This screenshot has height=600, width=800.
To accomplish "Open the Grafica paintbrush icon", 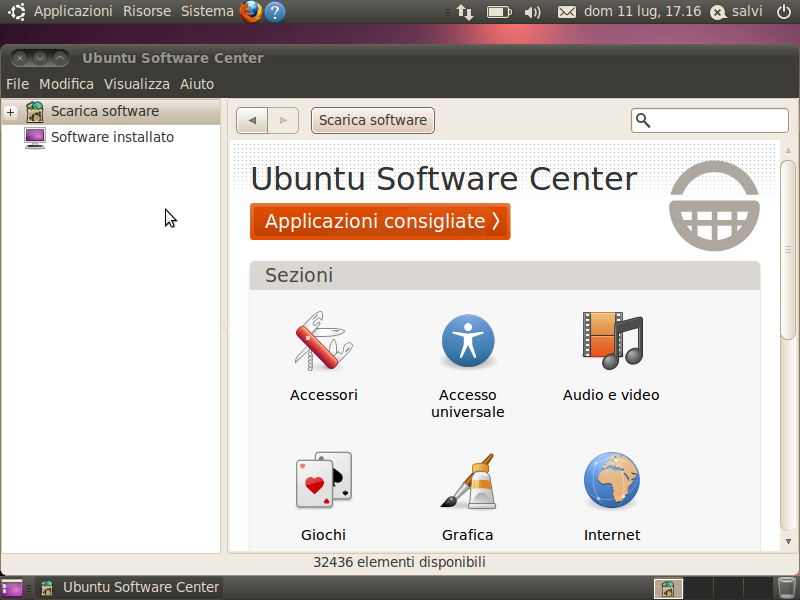I will point(468,481).
